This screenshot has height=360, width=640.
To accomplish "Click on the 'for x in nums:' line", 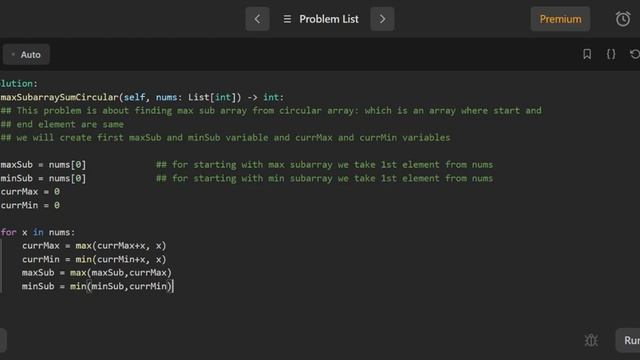I will coord(38,232).
